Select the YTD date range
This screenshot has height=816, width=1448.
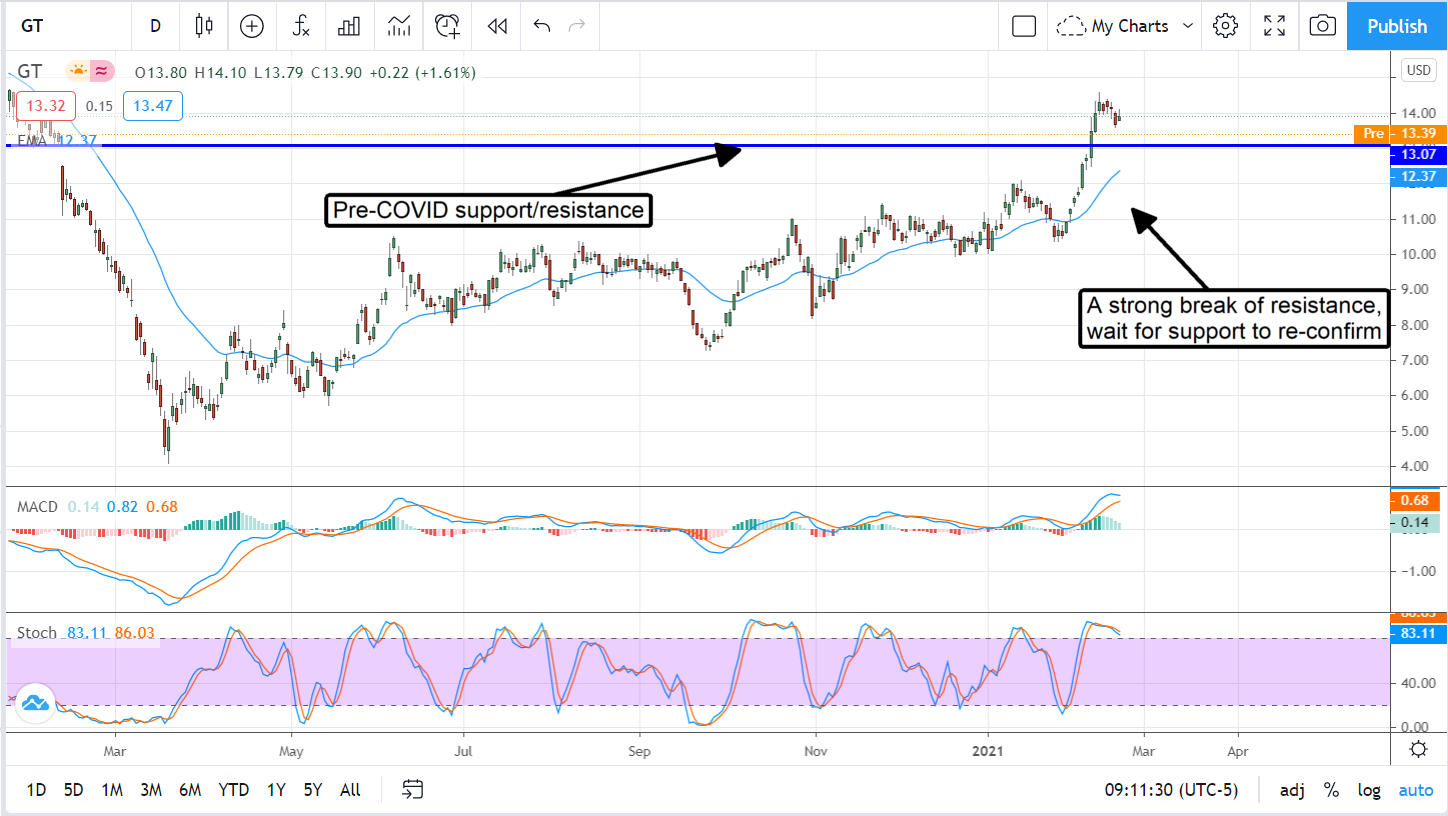[x=233, y=790]
